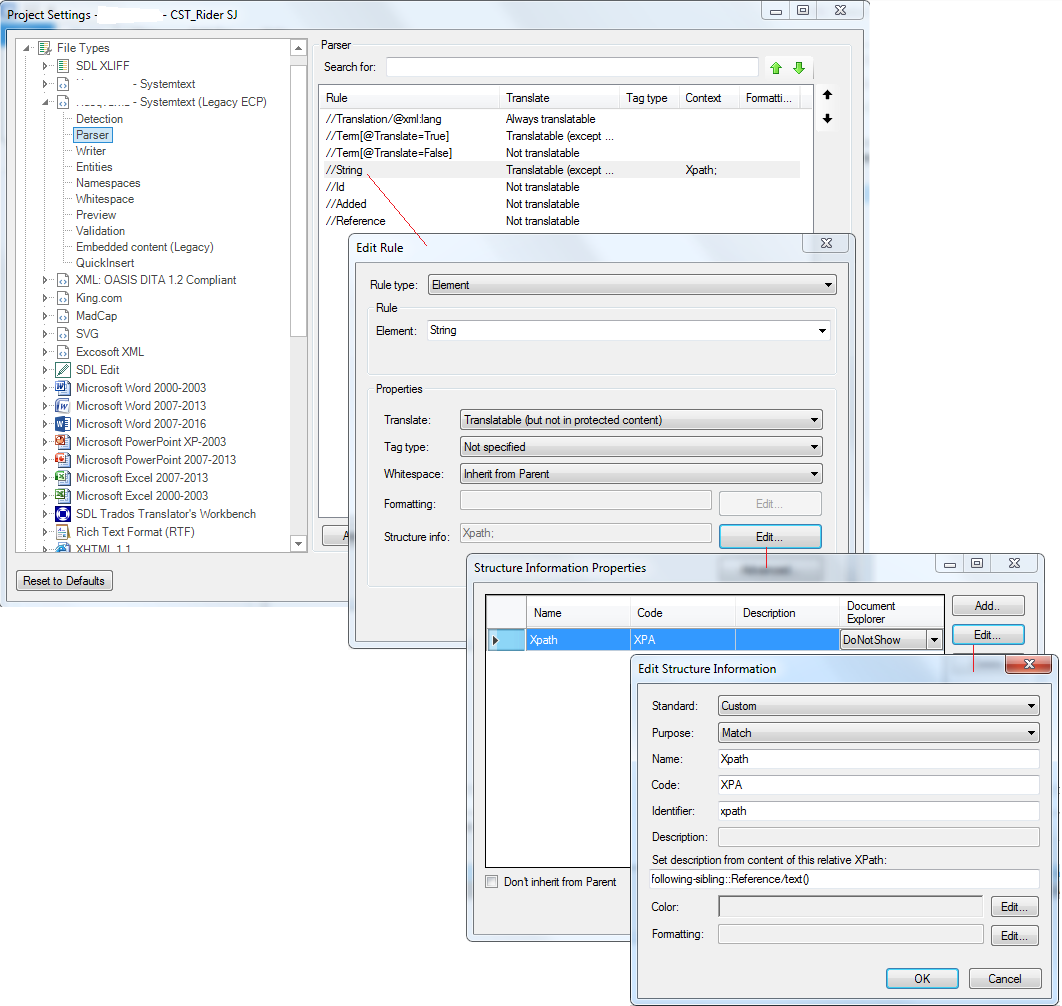Click the Translator's Workbench icon
Viewport: 1062px width, 1006px height.
[x=63, y=514]
